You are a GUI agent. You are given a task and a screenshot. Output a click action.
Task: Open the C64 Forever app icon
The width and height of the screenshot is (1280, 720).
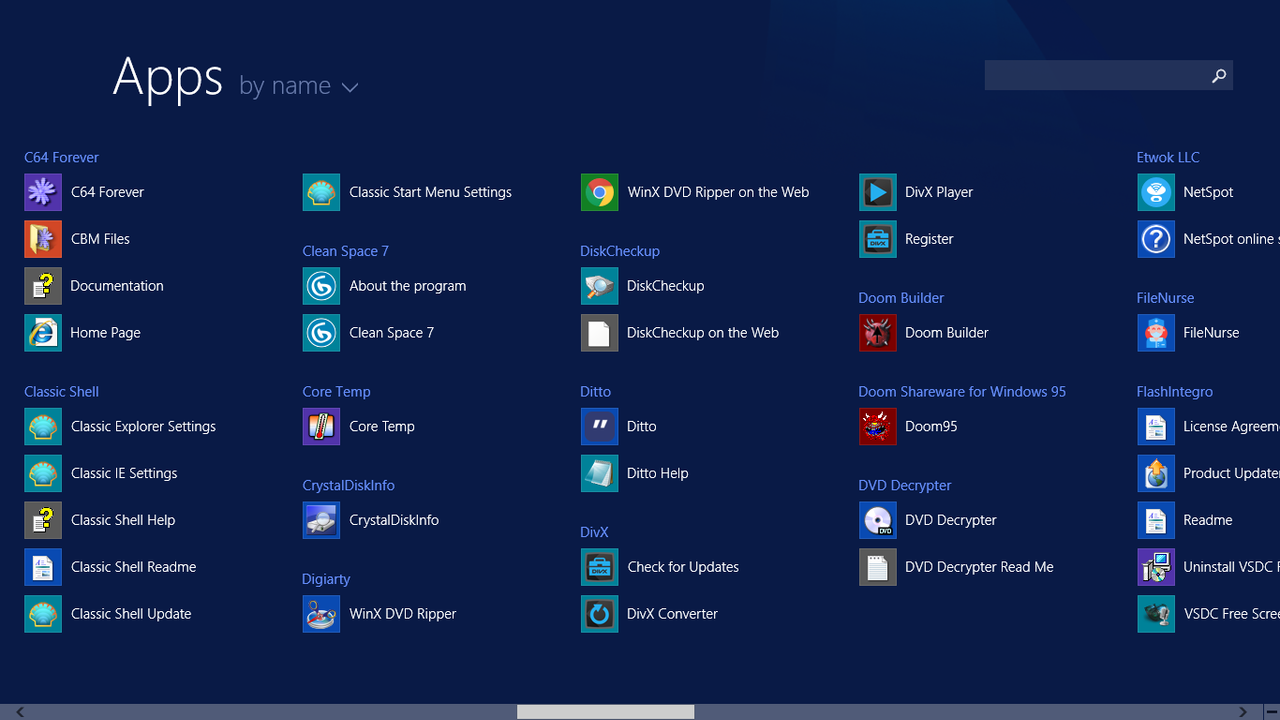tap(43, 192)
